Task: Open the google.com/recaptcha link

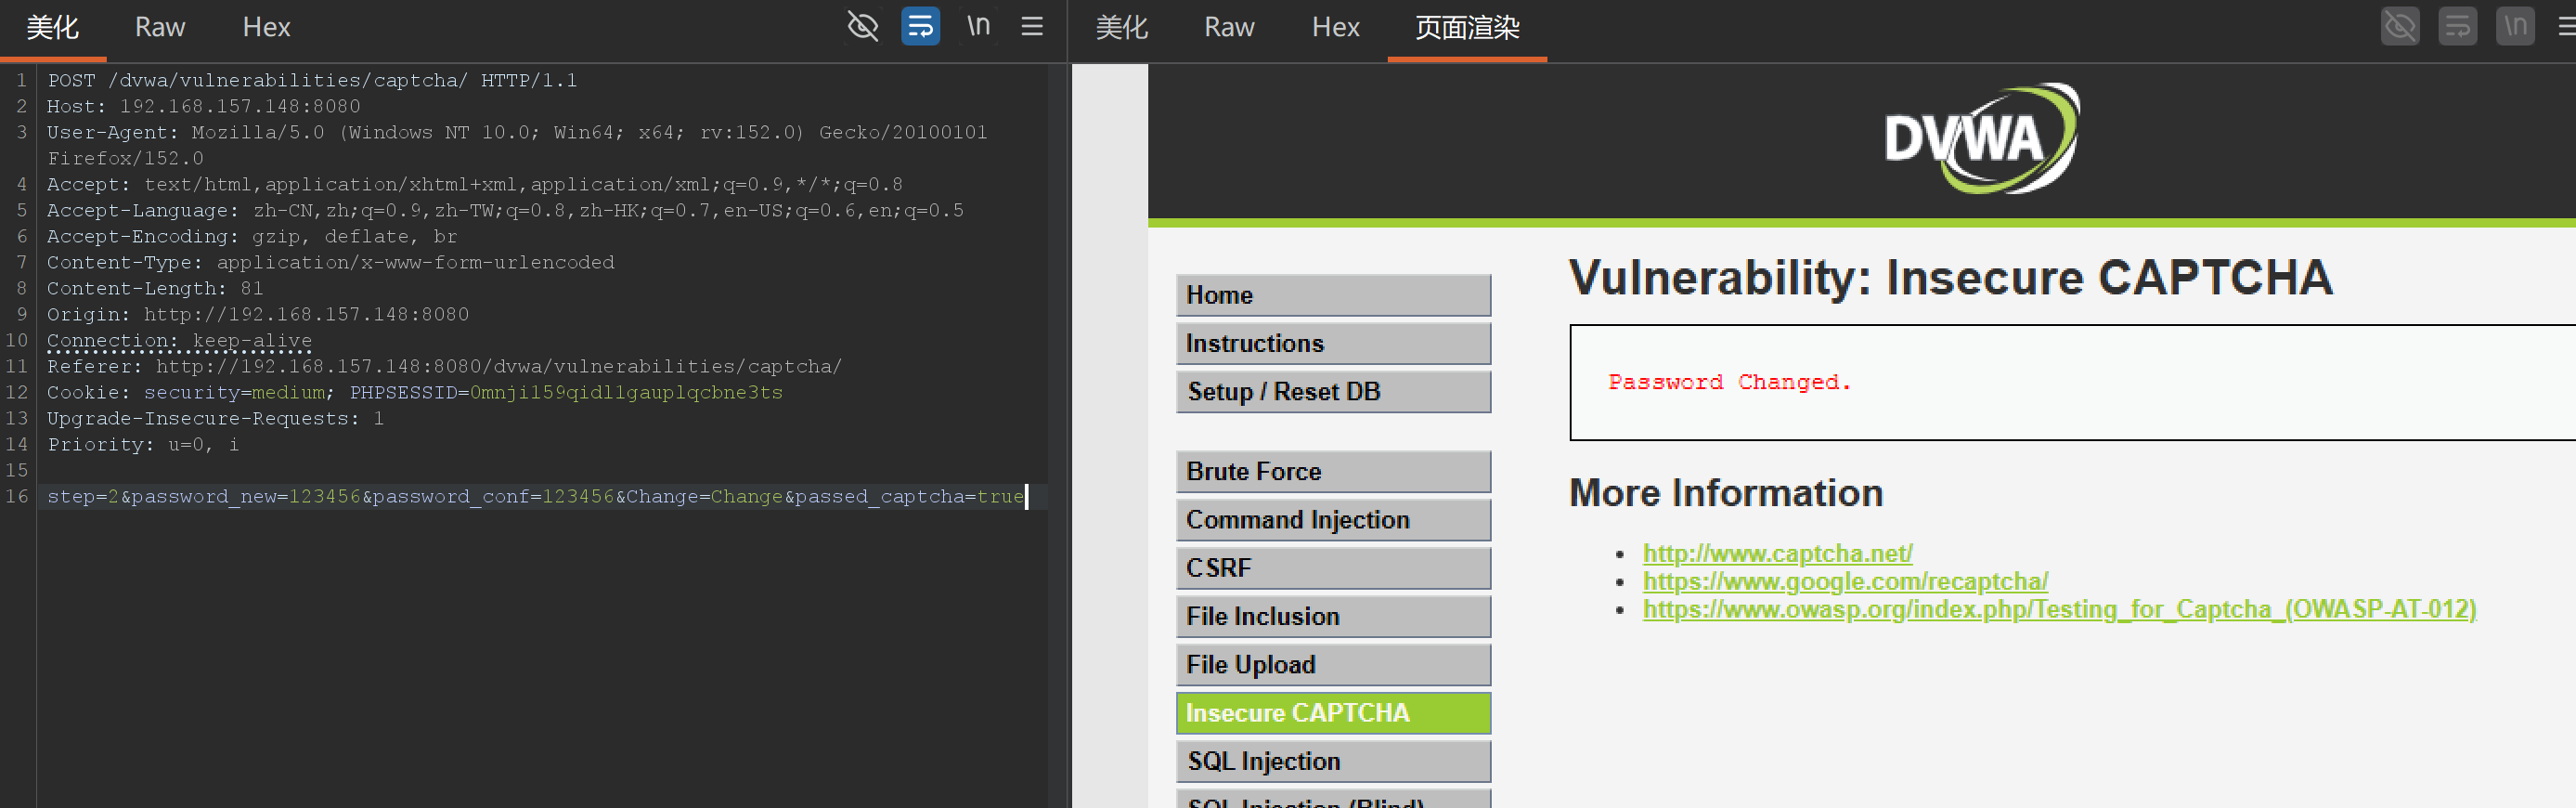Action: click(1845, 581)
